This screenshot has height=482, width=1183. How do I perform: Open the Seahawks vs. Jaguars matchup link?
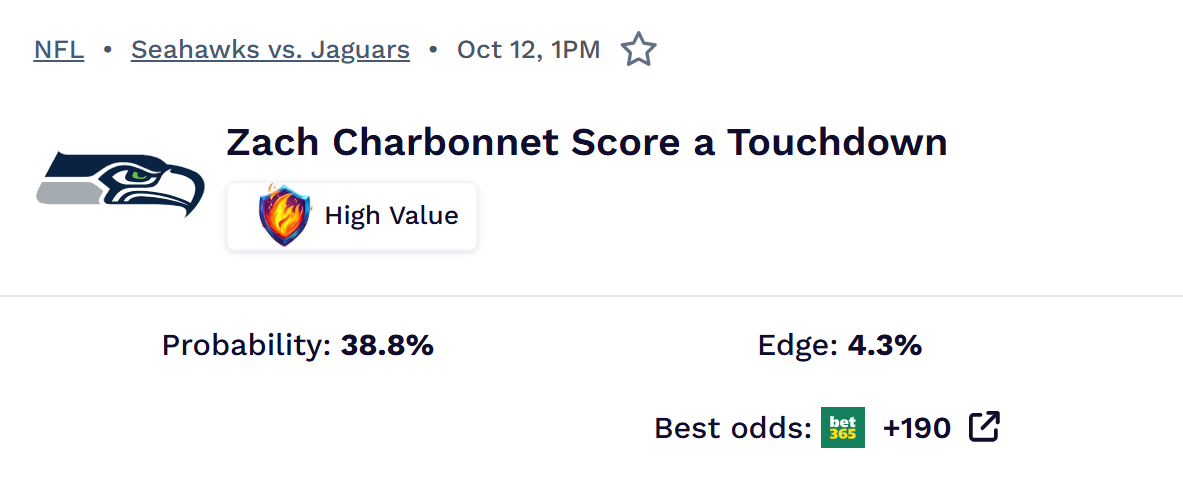(270, 49)
